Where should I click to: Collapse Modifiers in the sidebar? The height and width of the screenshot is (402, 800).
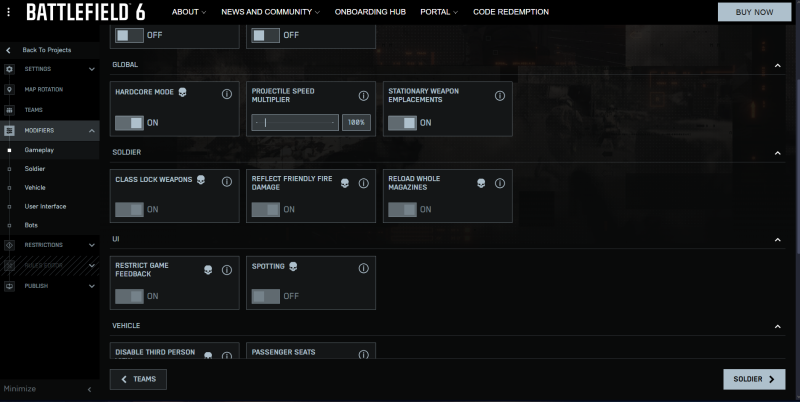(92, 131)
